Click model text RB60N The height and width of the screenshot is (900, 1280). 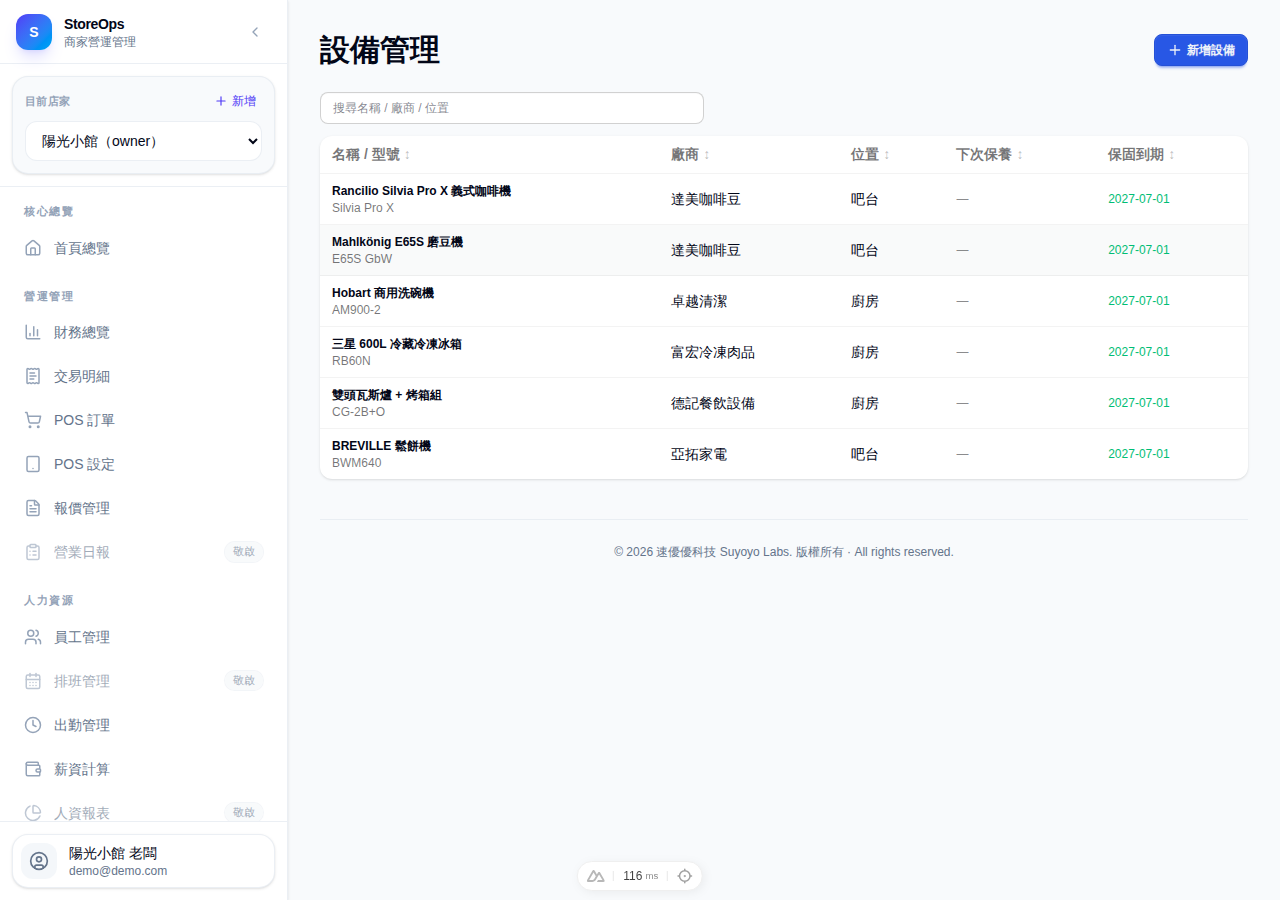351,361
